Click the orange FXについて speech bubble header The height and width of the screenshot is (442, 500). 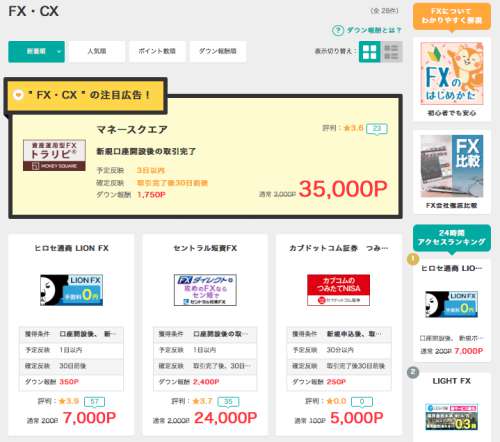click(x=452, y=17)
